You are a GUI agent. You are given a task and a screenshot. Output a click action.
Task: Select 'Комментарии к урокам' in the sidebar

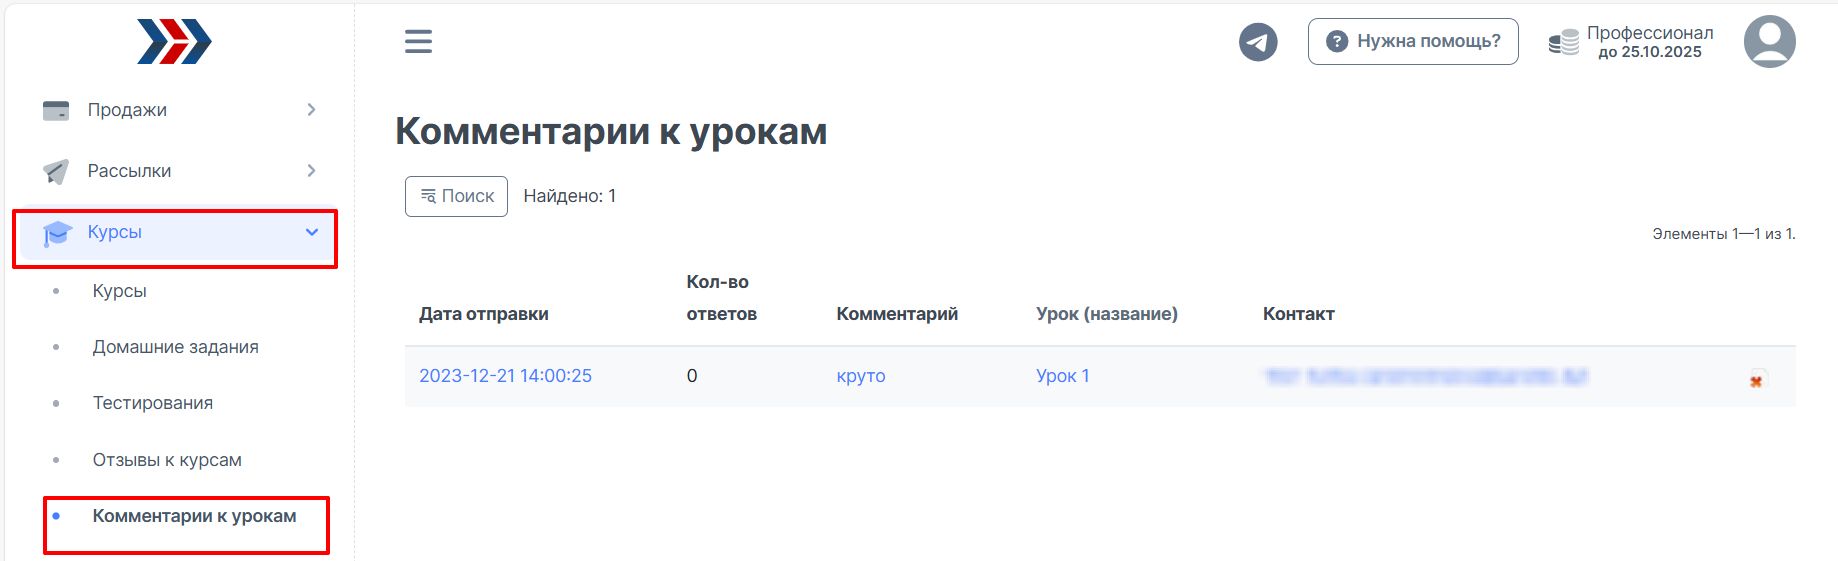(195, 516)
